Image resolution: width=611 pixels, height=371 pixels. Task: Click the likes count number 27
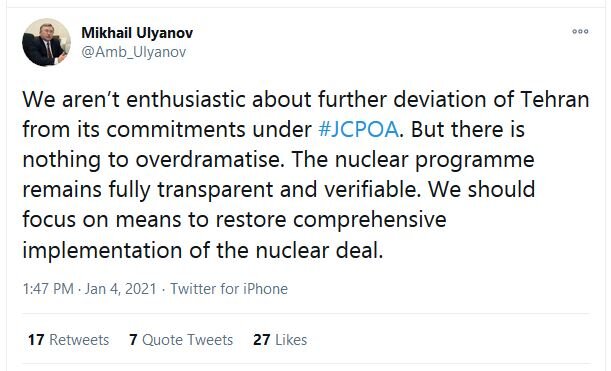point(261,339)
